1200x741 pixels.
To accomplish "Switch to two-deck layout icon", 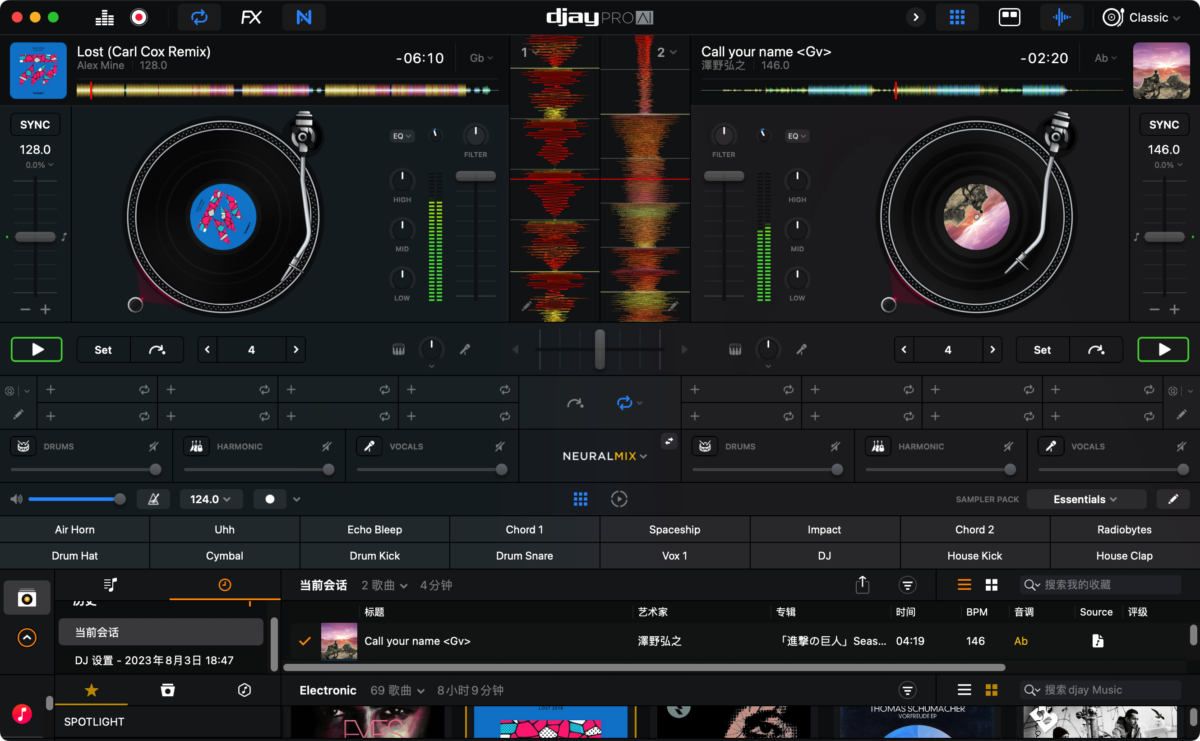I will 1009,17.
